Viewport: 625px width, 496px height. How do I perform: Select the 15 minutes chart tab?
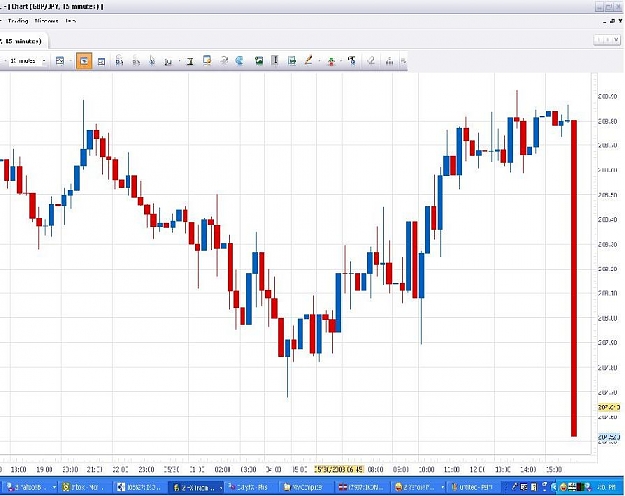(22, 41)
